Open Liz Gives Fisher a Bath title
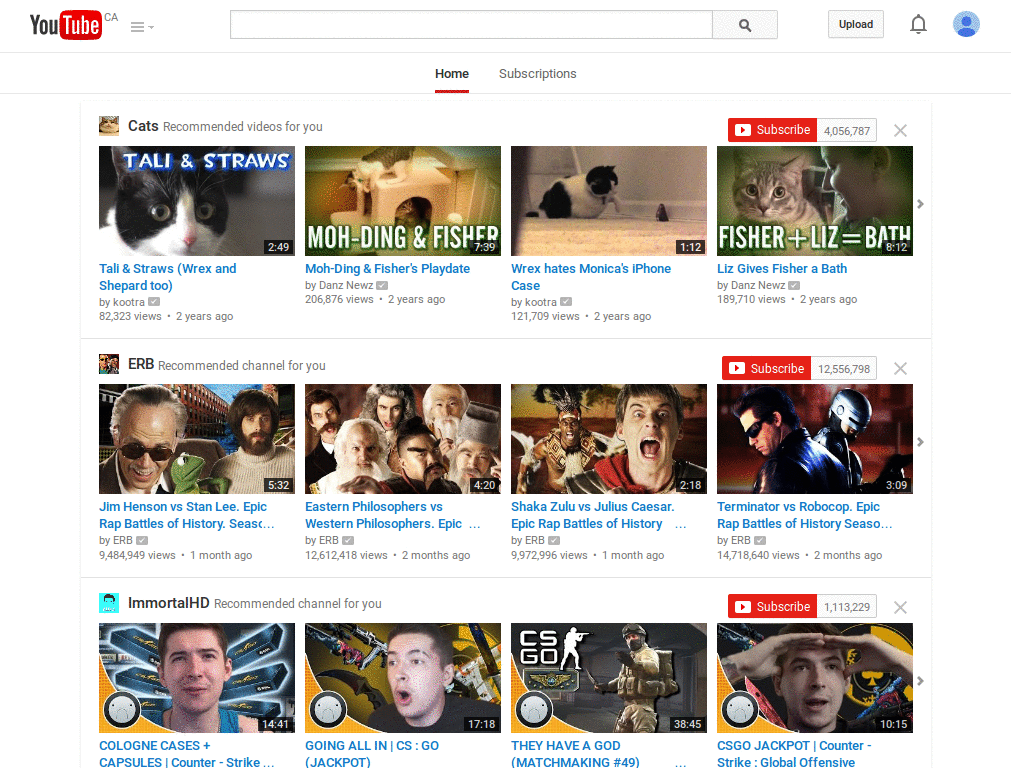Viewport: 1024px width, 768px height. 782,268
